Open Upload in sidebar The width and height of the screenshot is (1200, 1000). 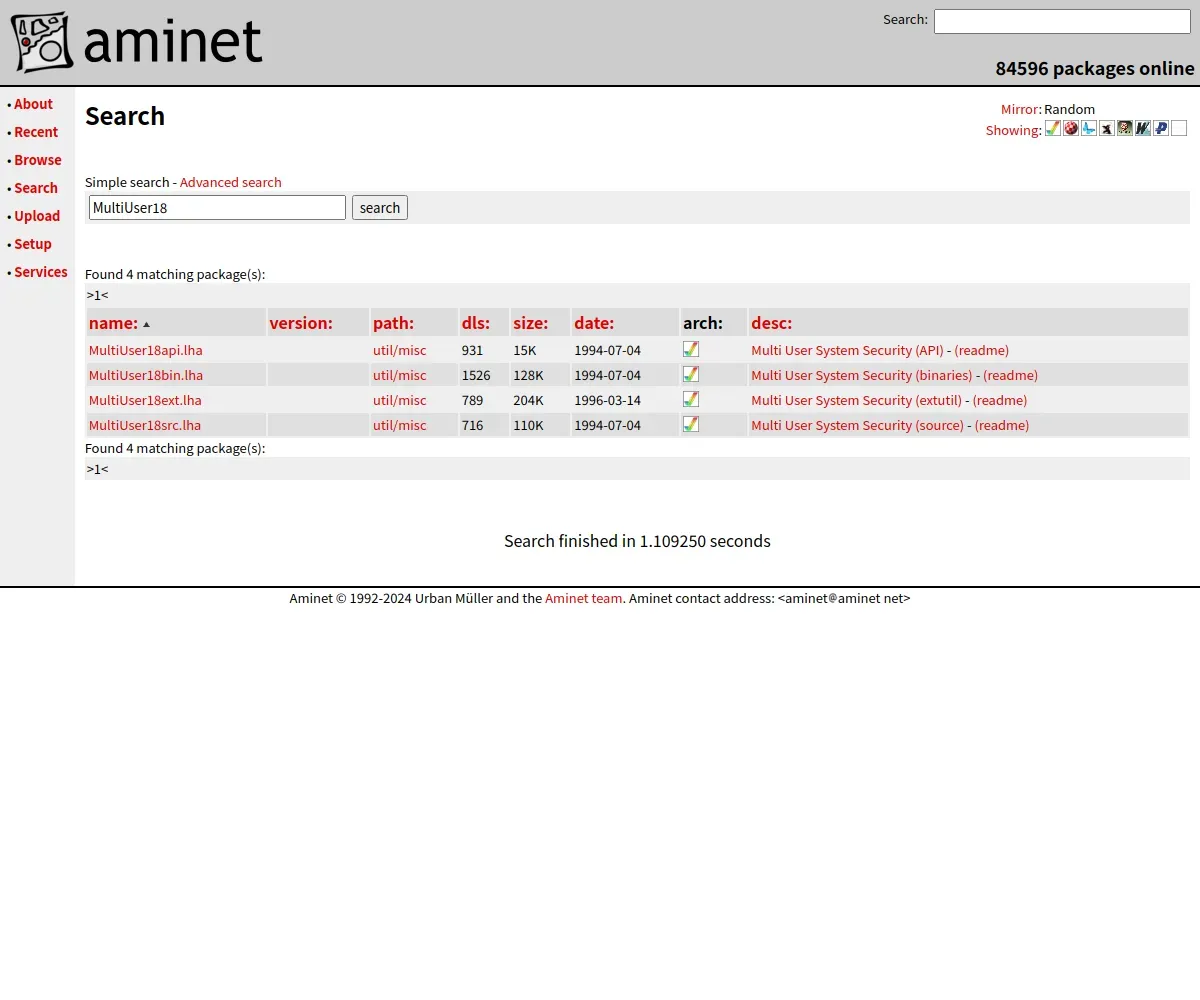click(x=37, y=216)
